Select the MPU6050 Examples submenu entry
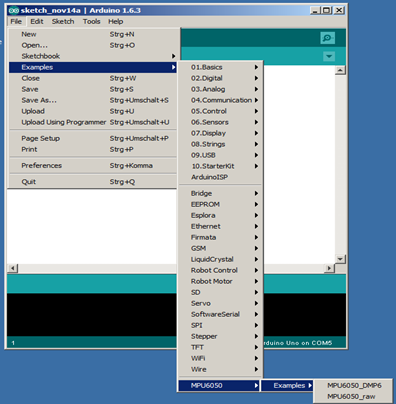396x404 pixels. coord(287,386)
